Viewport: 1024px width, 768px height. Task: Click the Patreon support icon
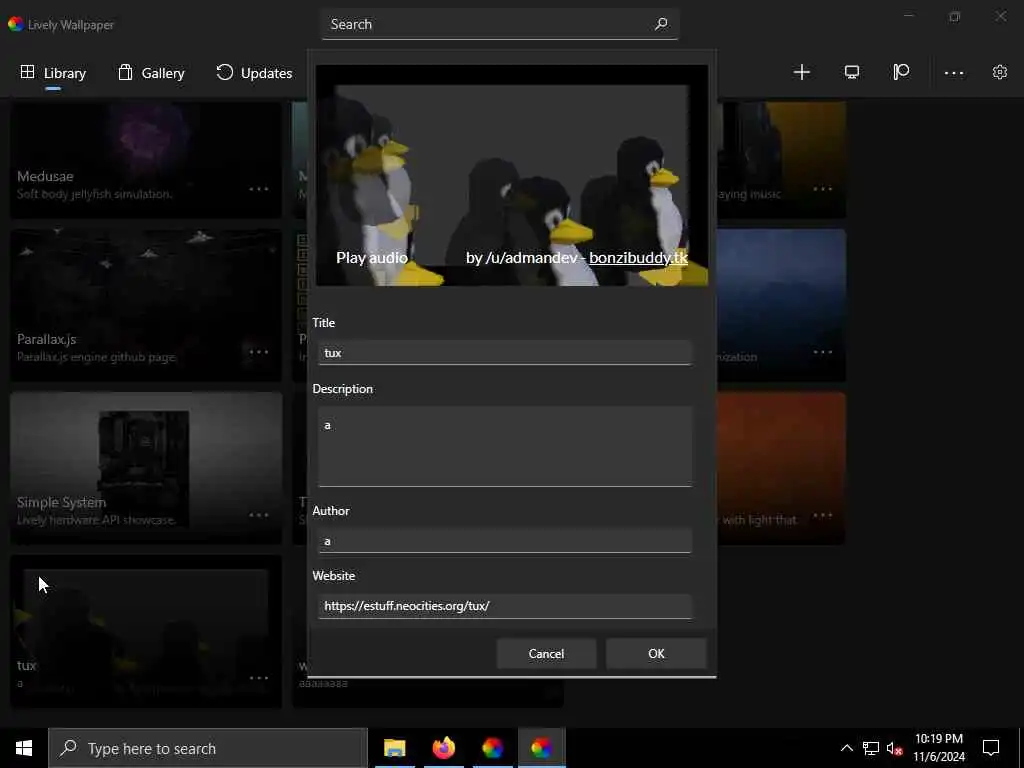pos(901,72)
